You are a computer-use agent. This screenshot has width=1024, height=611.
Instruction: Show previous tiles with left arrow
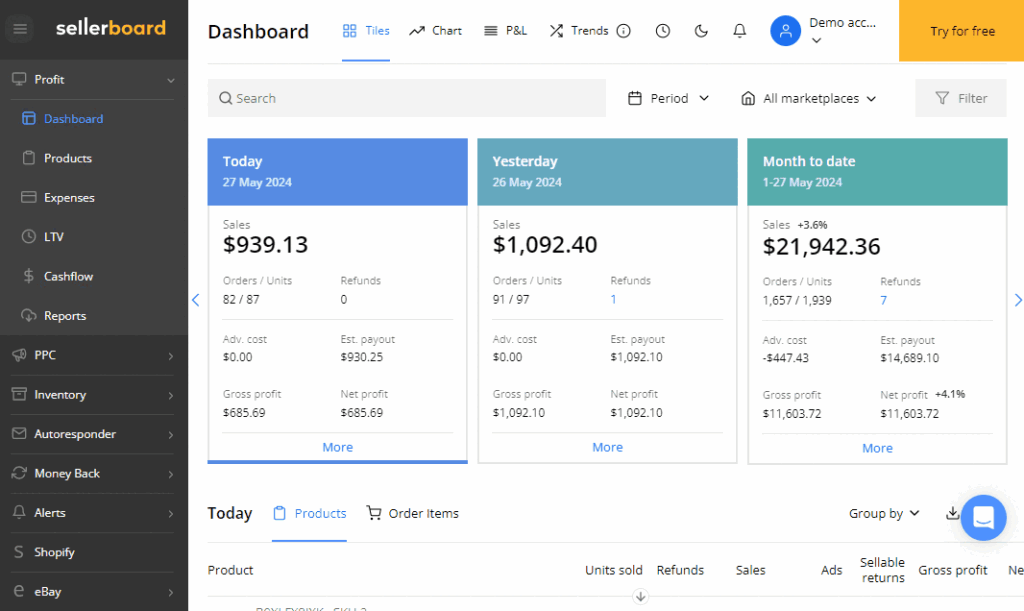coord(196,300)
